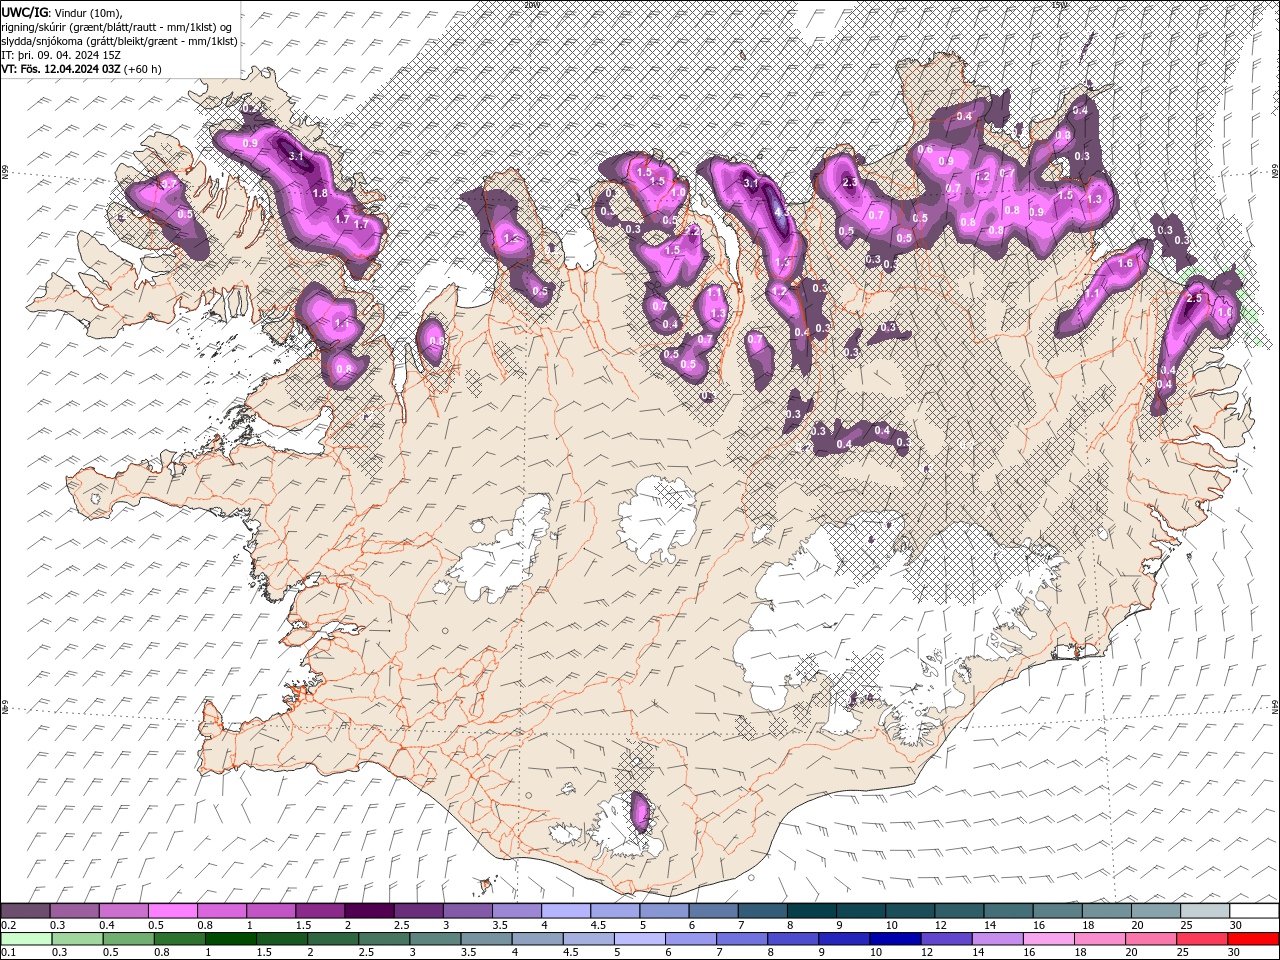Pick upper-row swatch starting at 8
1280x960 pixels.
pos(812,911)
